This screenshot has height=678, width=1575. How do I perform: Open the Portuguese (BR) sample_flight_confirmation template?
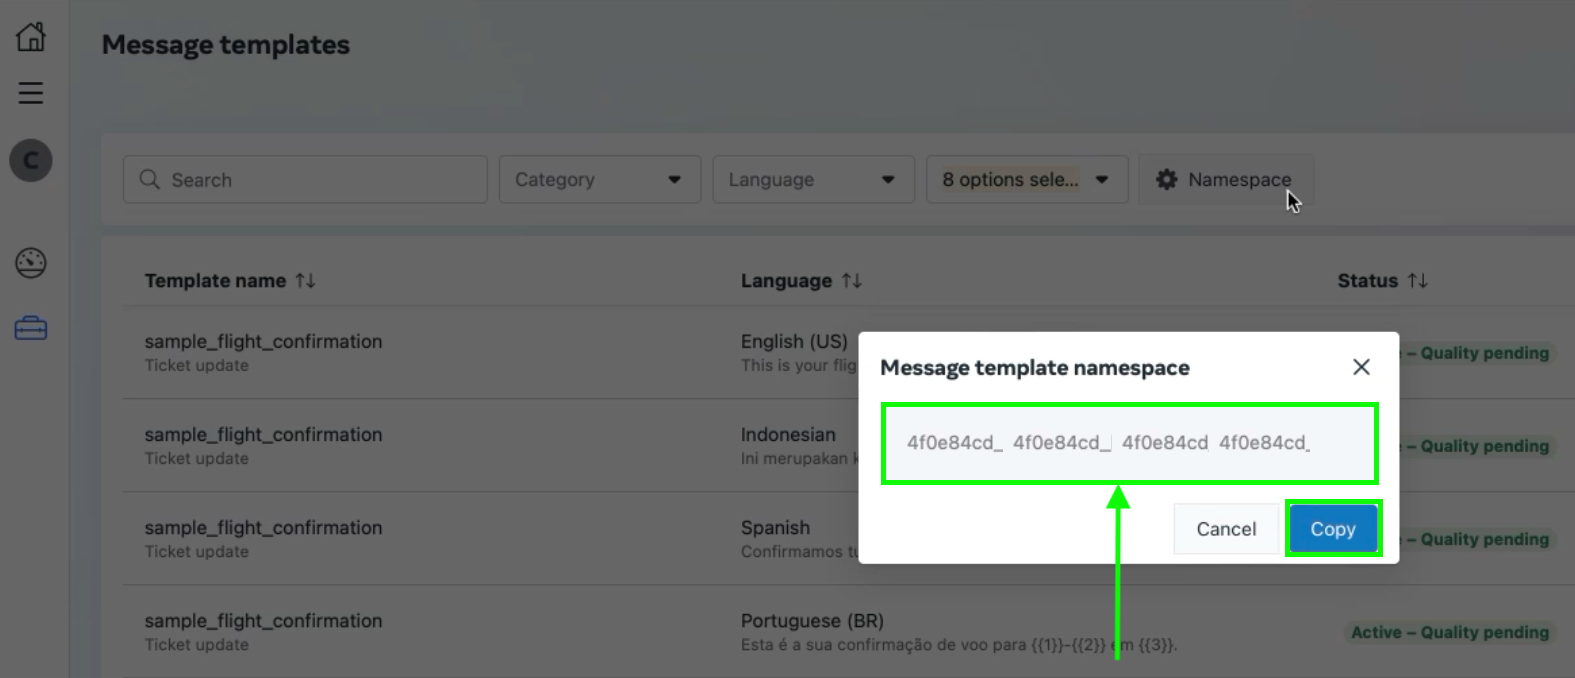point(263,621)
